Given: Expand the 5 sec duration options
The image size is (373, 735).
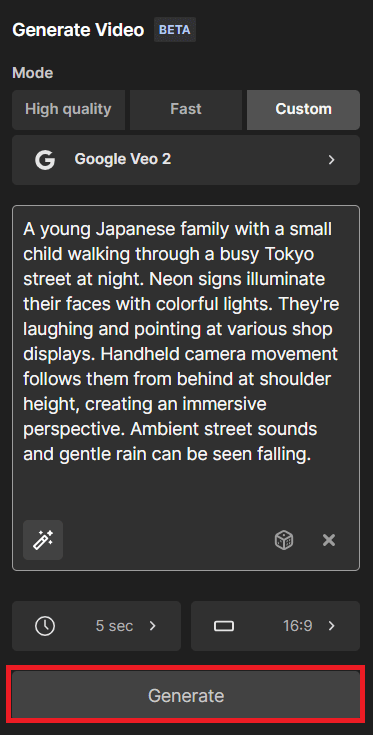Looking at the screenshot, I should point(97,626).
